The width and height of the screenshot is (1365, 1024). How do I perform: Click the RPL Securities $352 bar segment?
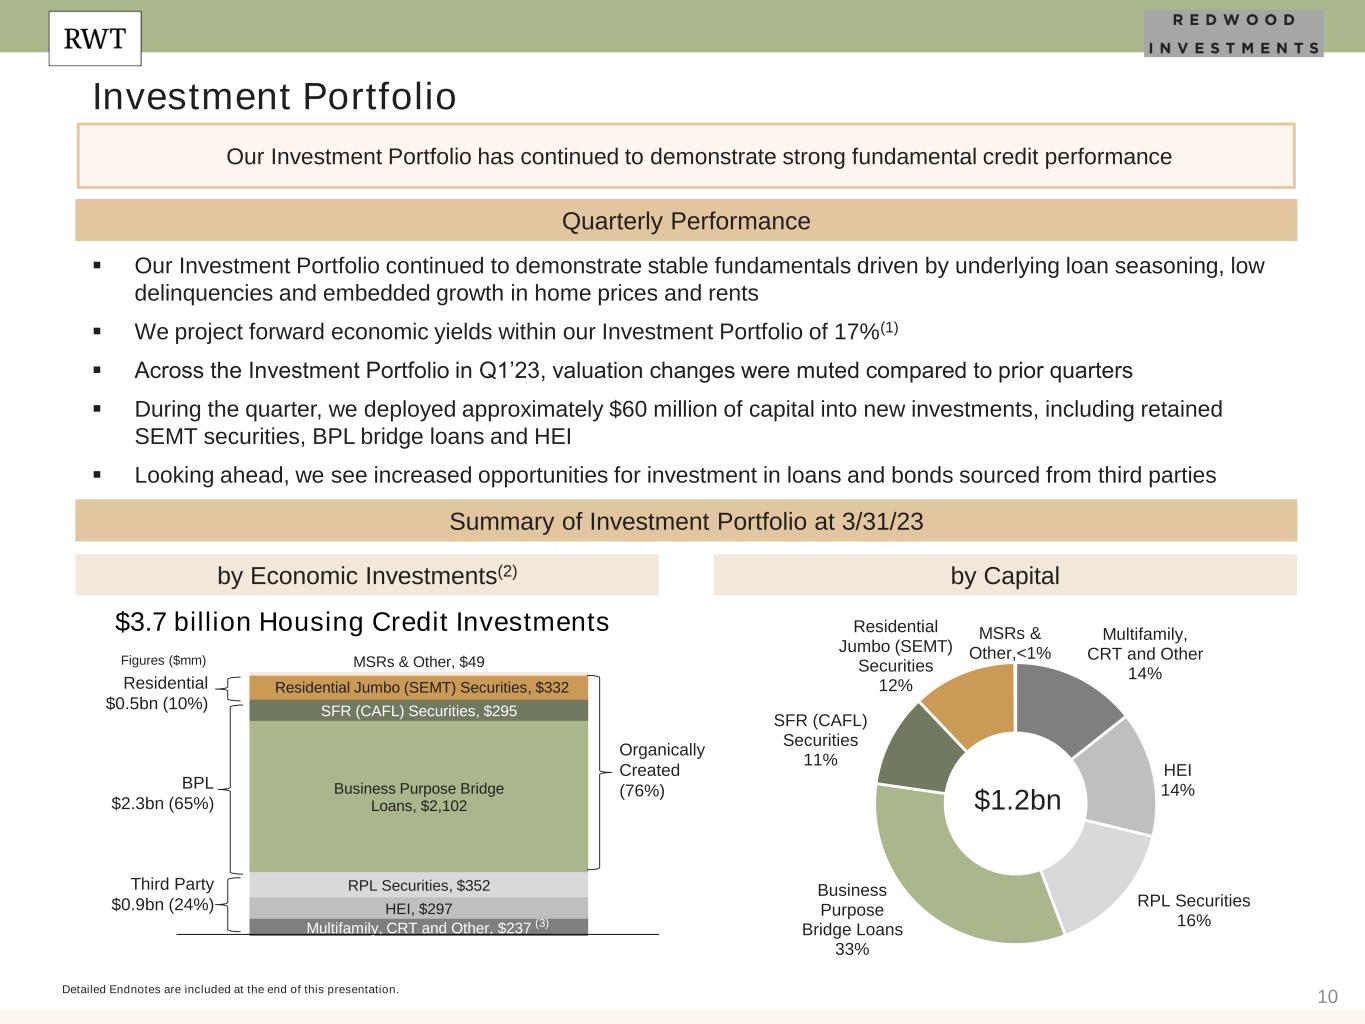(418, 885)
